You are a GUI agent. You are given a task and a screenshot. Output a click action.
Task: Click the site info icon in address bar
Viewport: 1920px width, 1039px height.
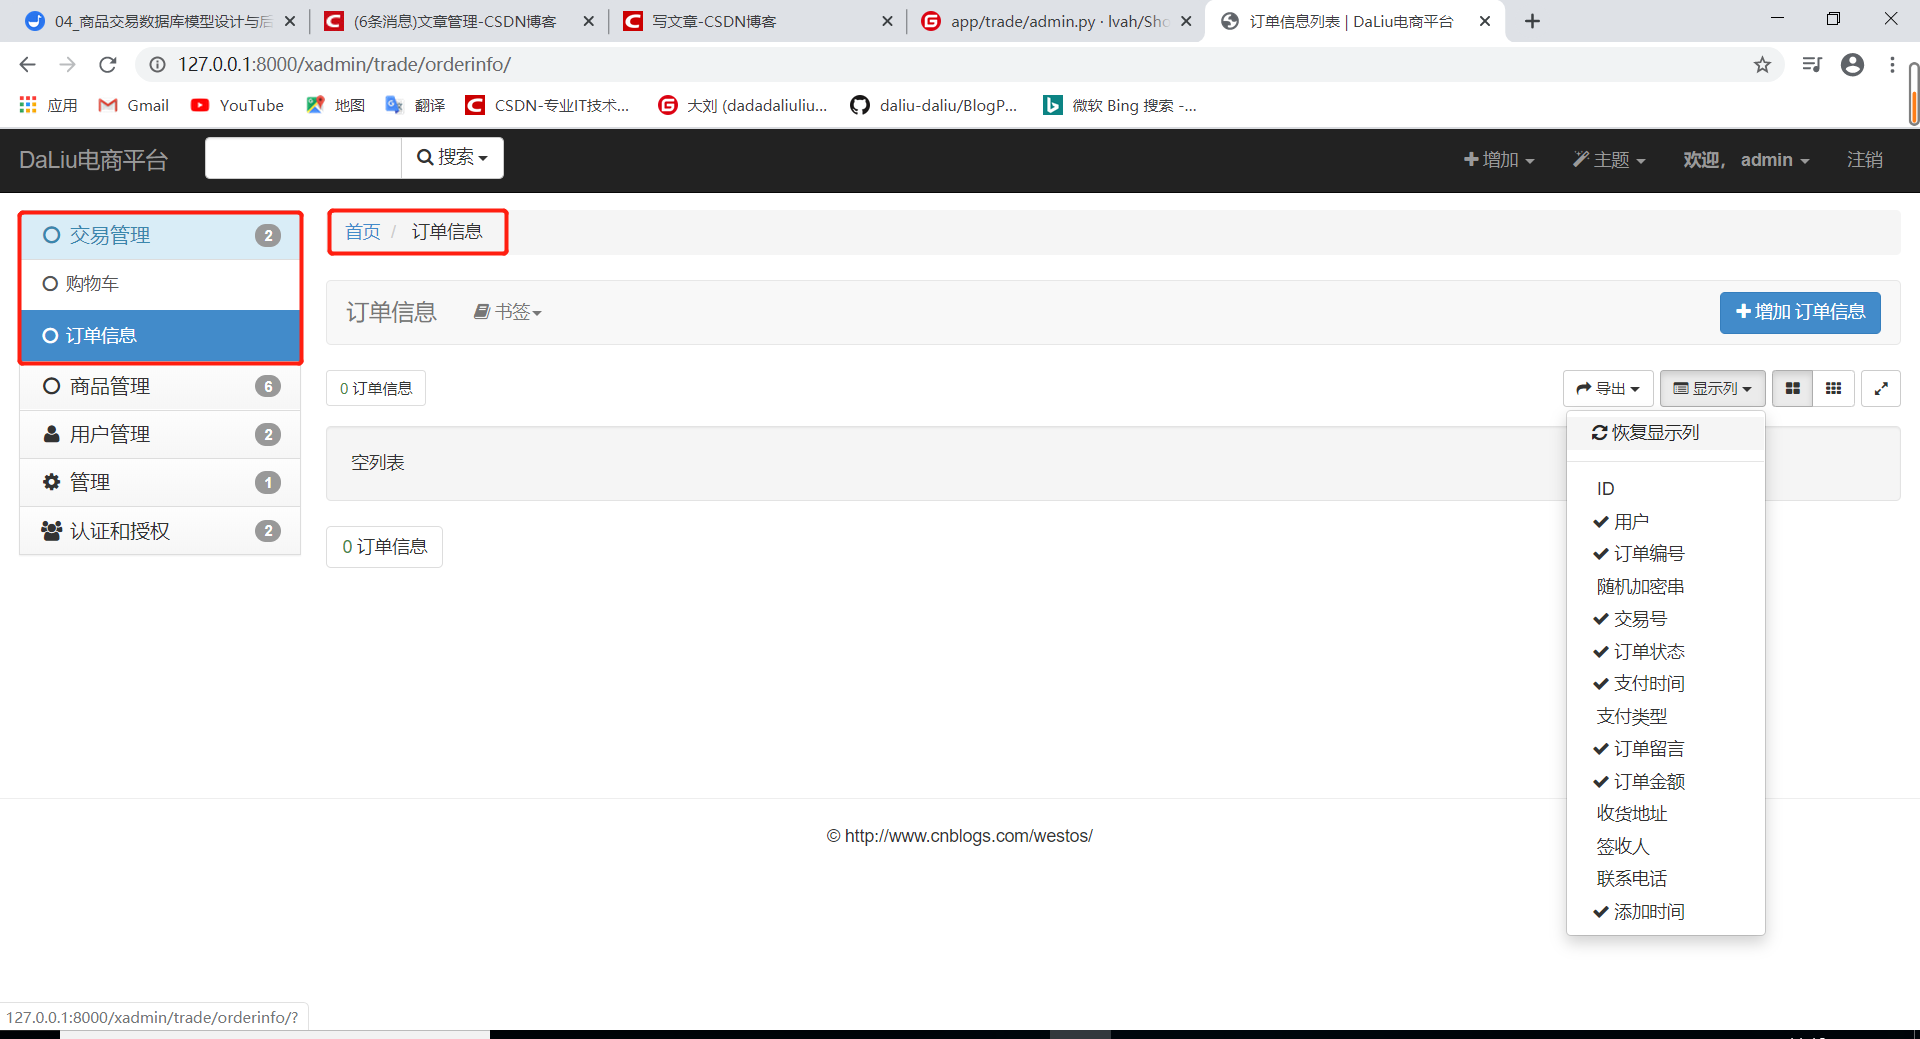click(x=157, y=65)
